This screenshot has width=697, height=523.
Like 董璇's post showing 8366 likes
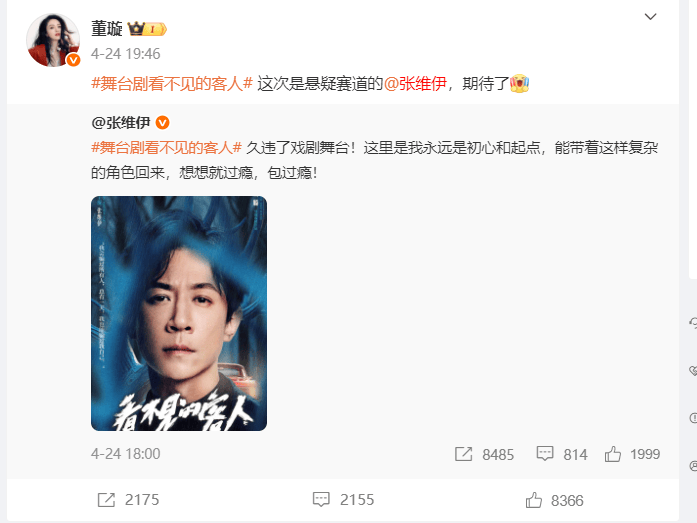click(x=534, y=500)
